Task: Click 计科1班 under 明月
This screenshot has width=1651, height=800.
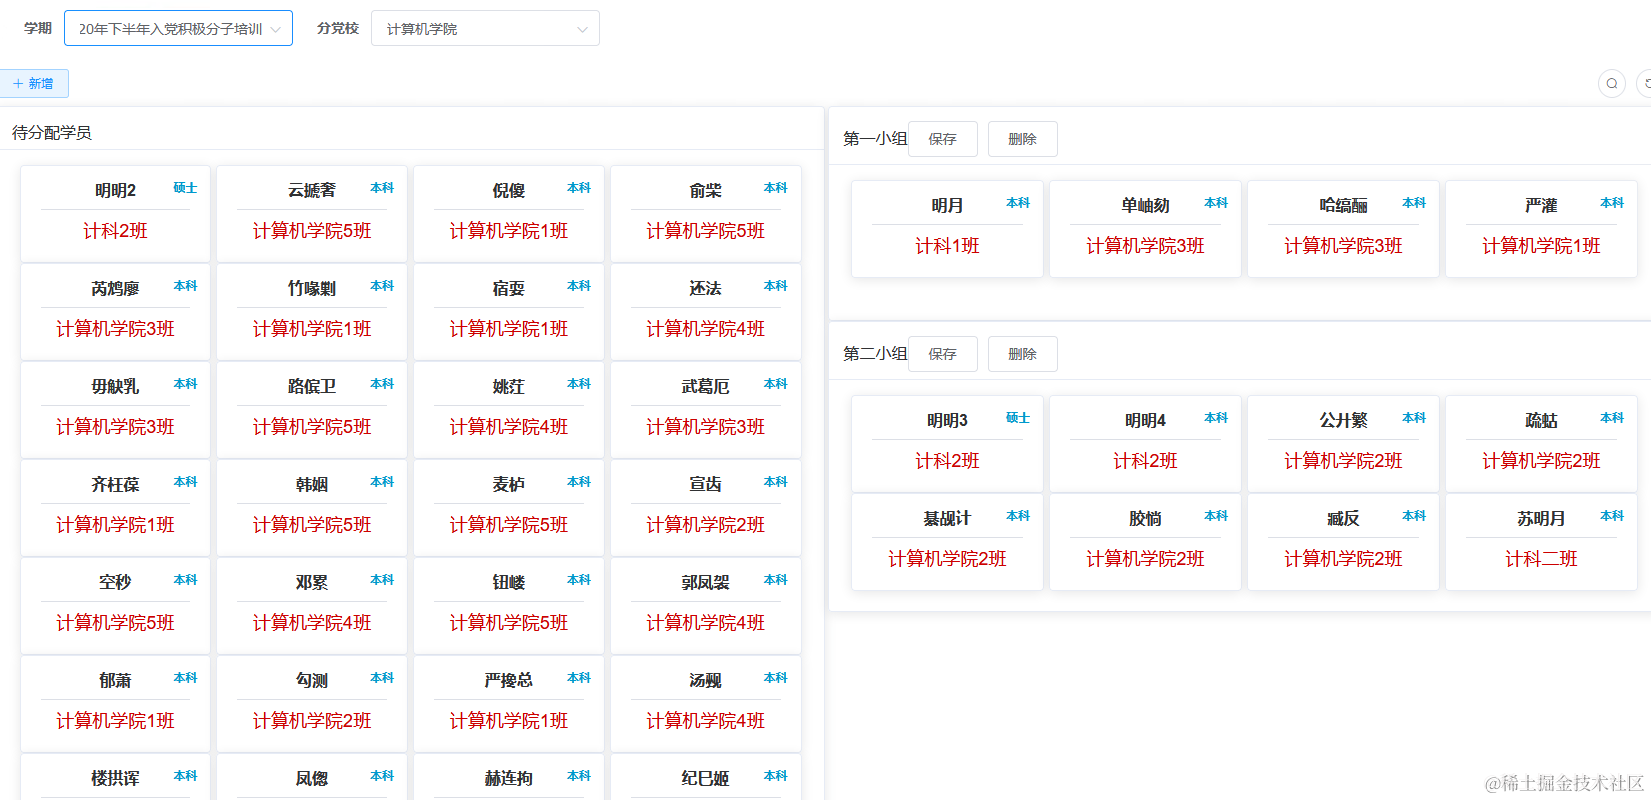Action: (x=947, y=246)
